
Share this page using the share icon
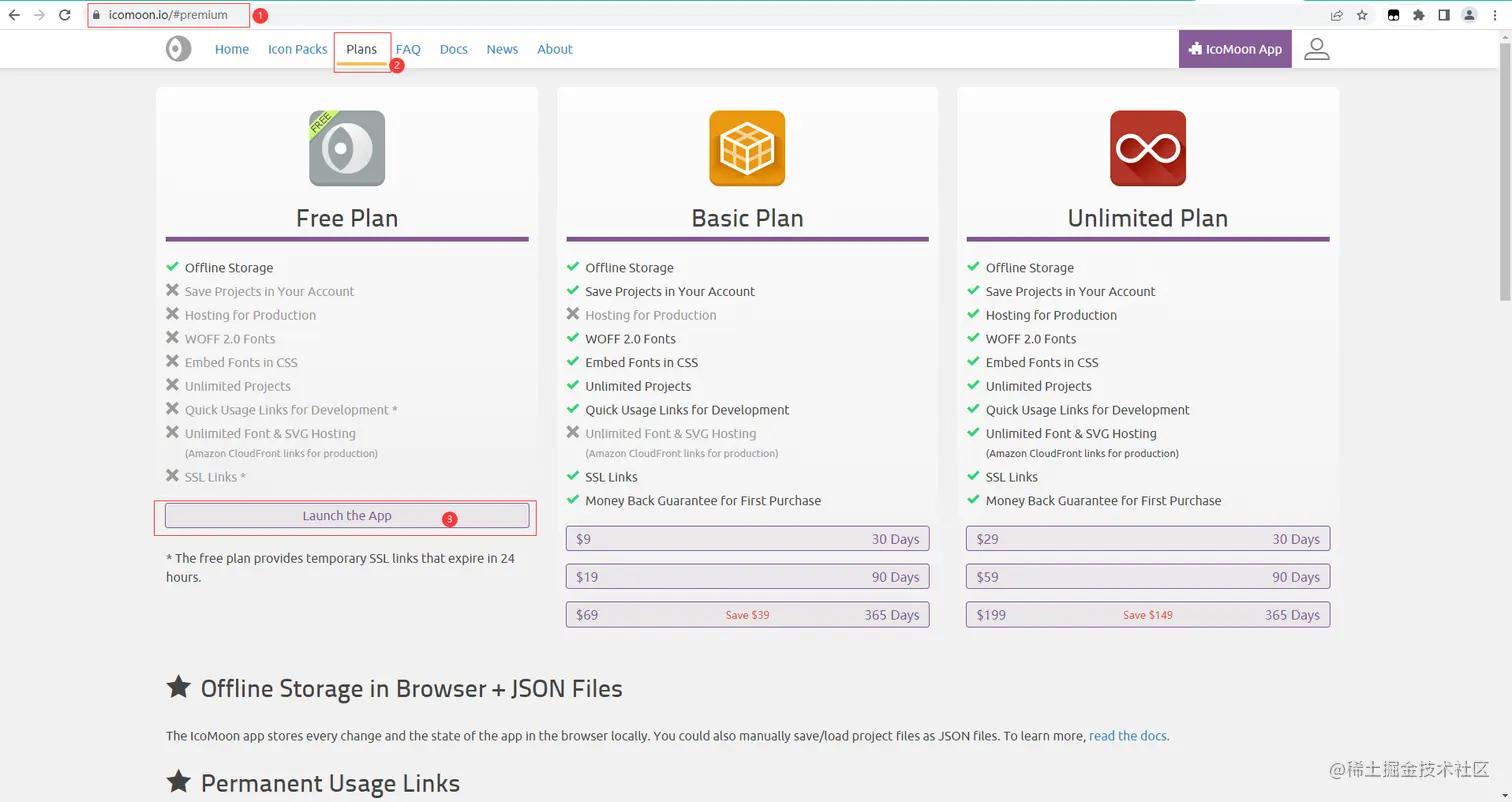(1336, 15)
